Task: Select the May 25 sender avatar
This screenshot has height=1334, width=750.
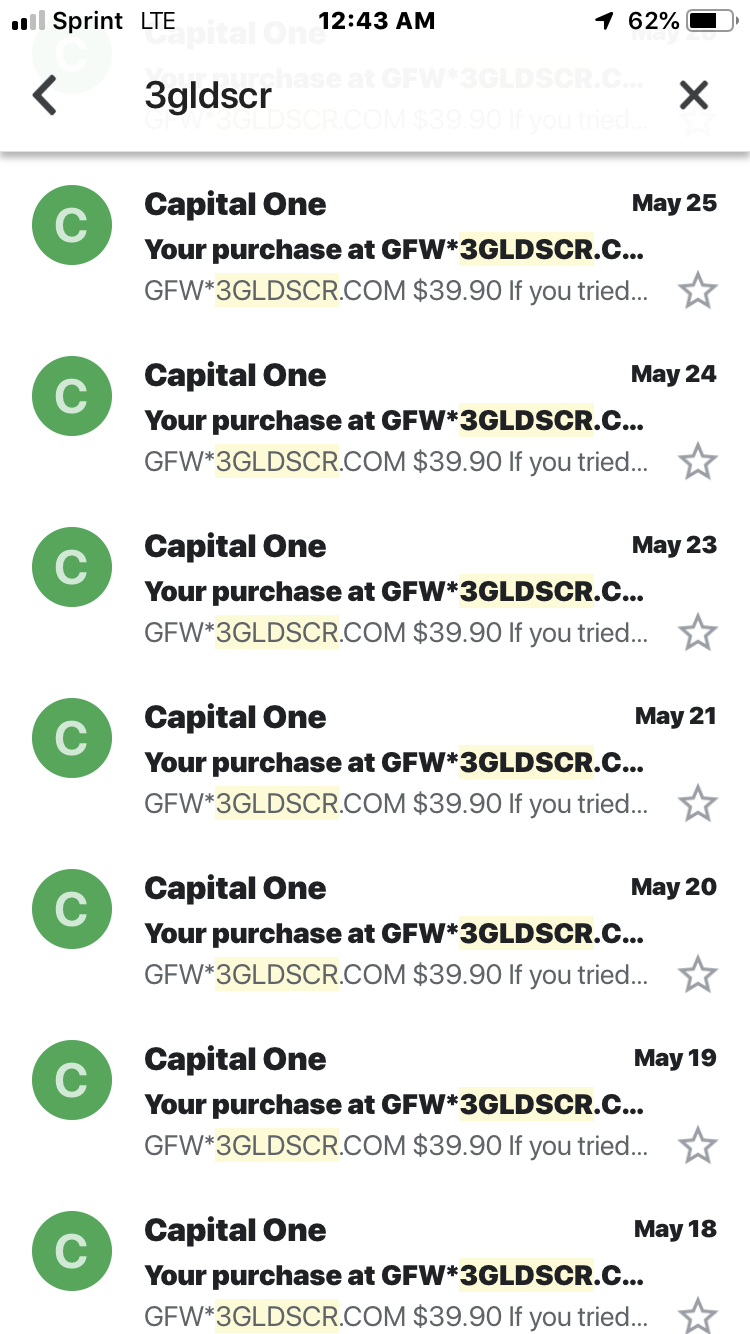Action: tap(71, 226)
